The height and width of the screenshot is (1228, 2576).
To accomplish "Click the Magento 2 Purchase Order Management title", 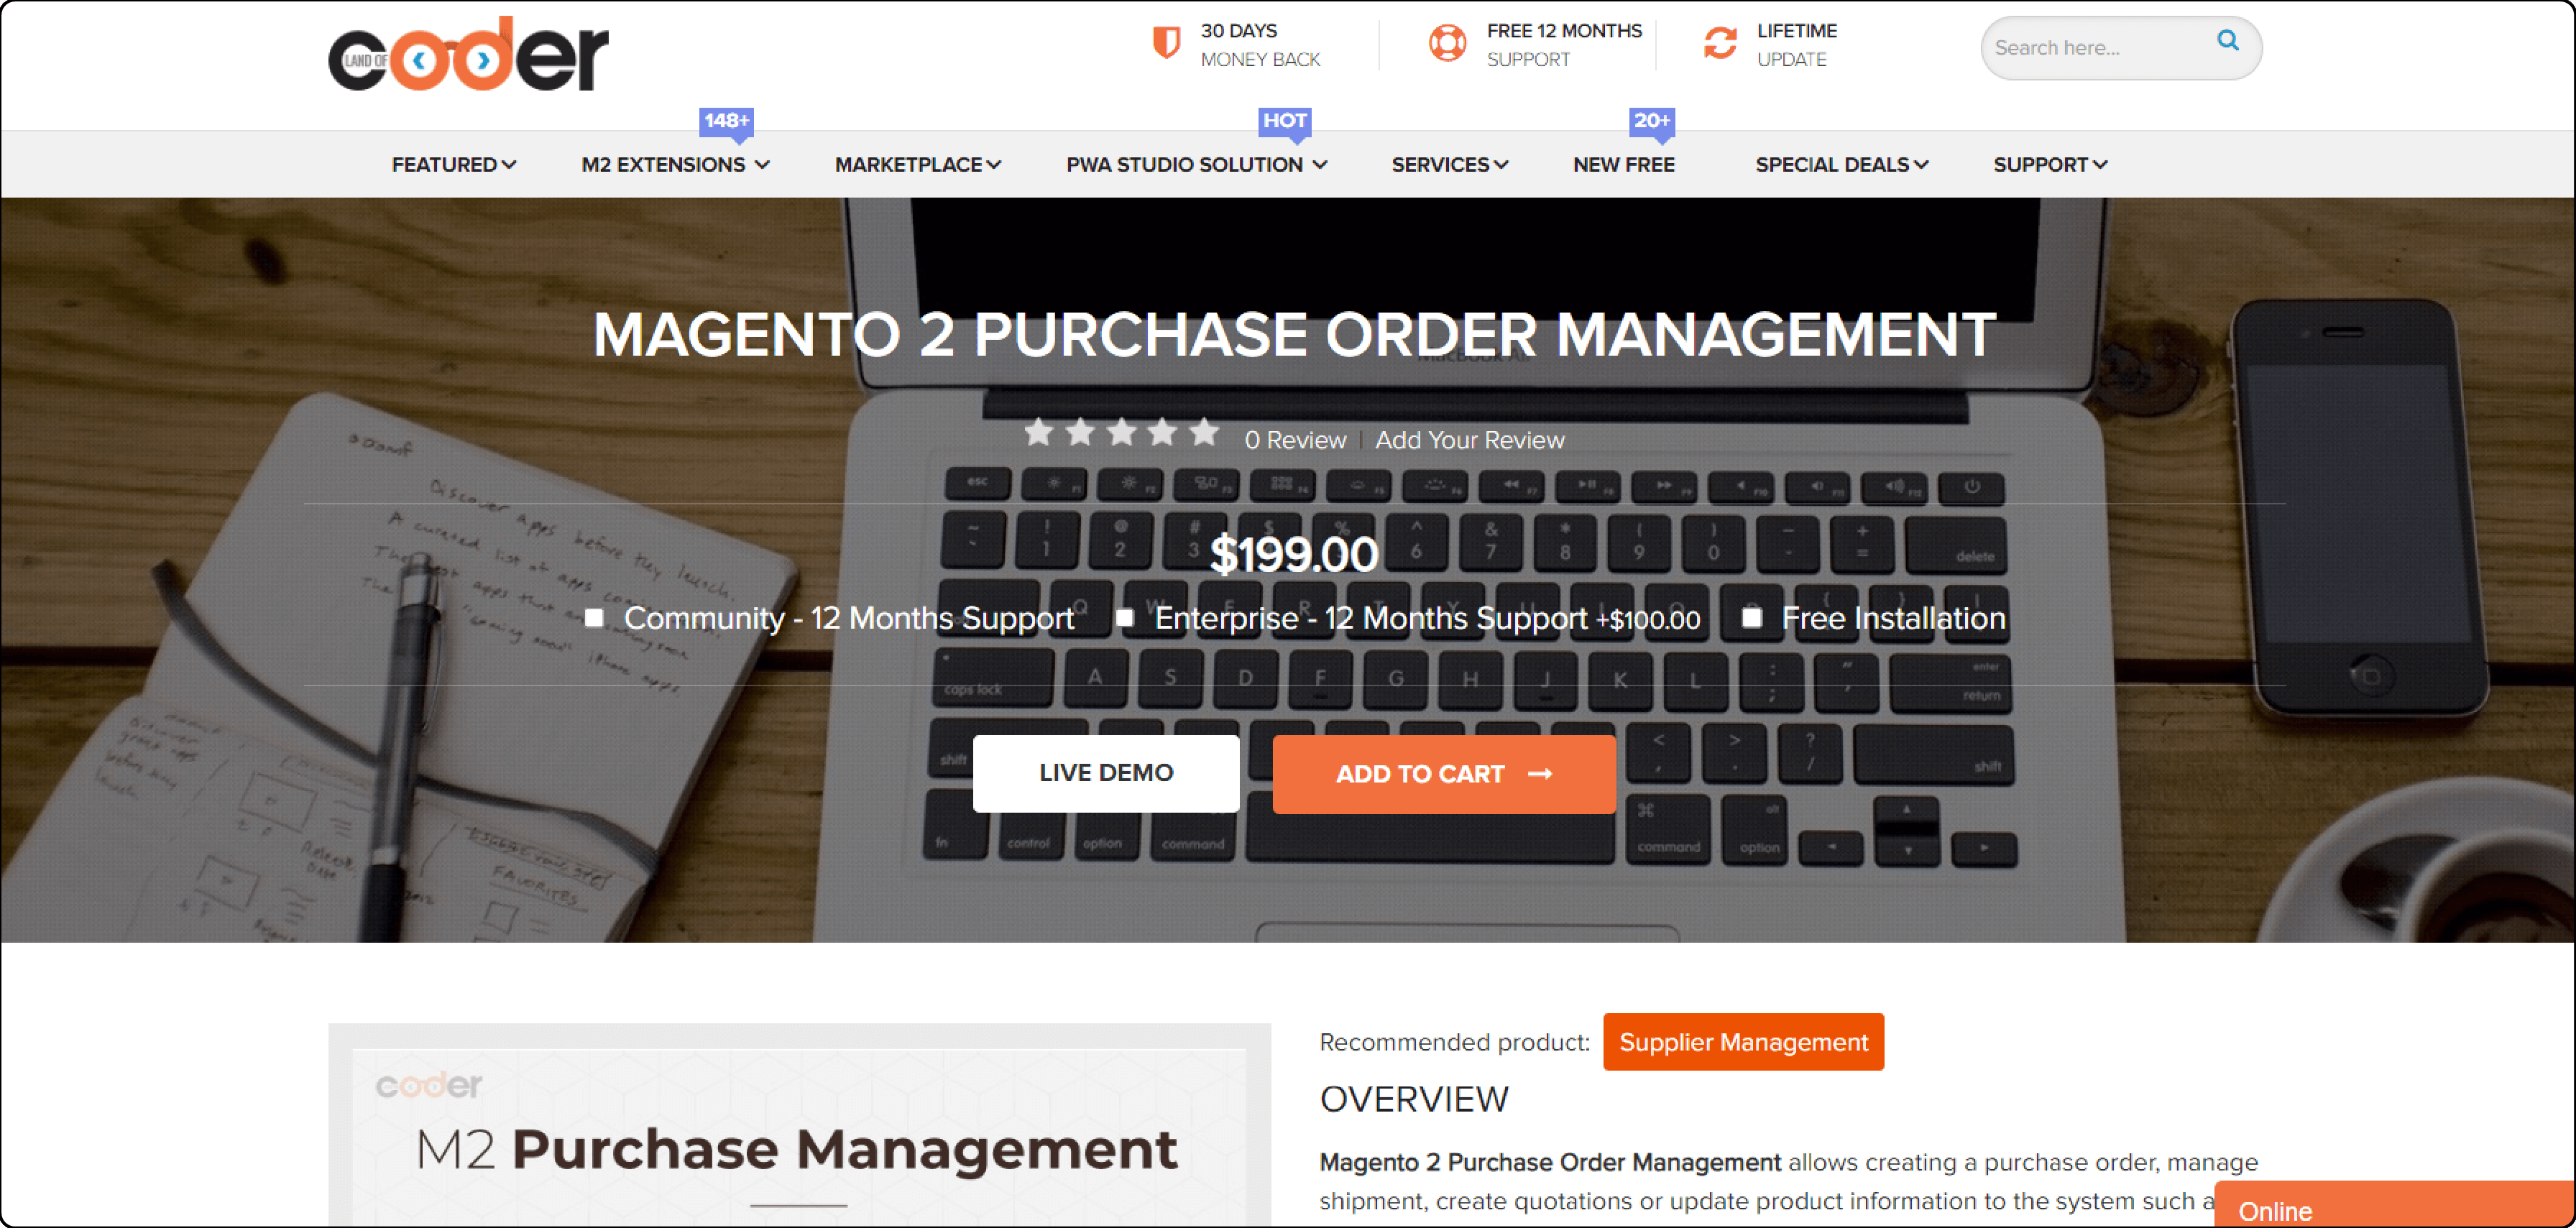I will 1294,334.
